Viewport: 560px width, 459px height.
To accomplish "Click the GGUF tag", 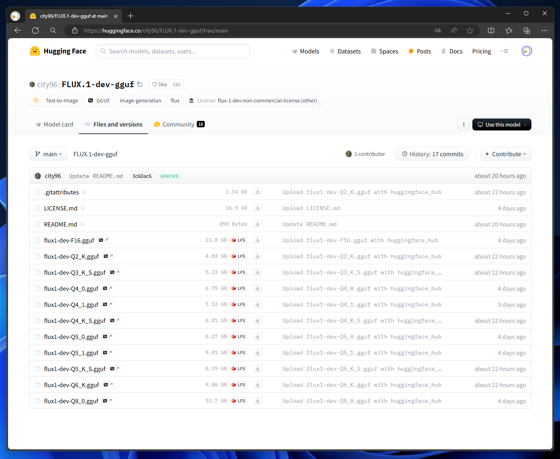I will coord(99,101).
